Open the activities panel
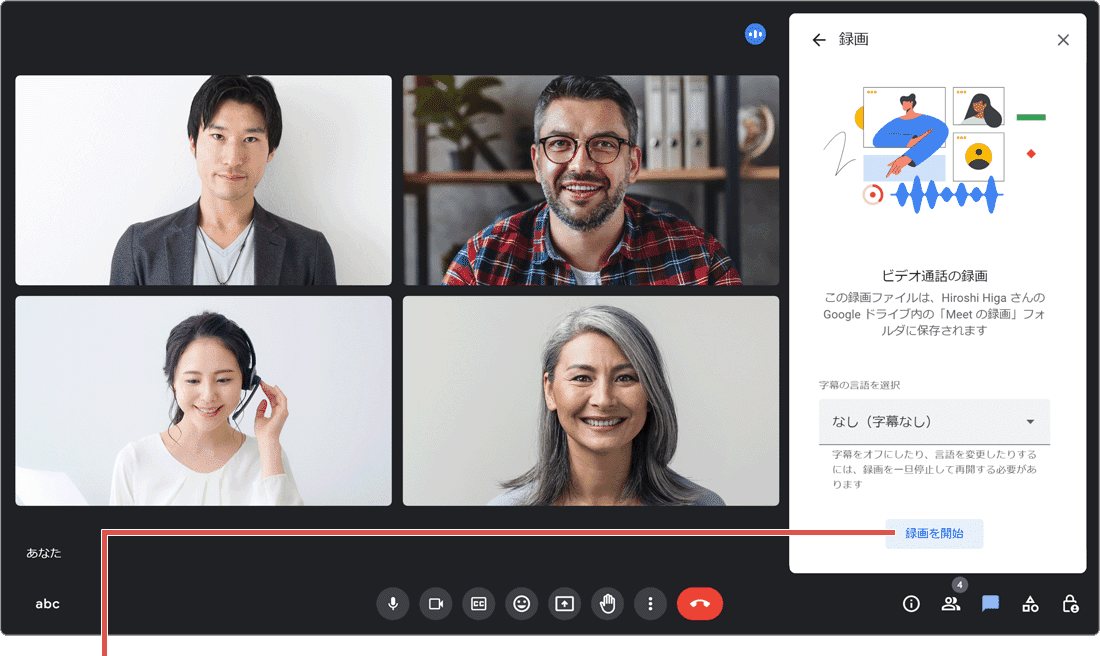Viewport: 1100px width, 656px height. [x=1030, y=603]
